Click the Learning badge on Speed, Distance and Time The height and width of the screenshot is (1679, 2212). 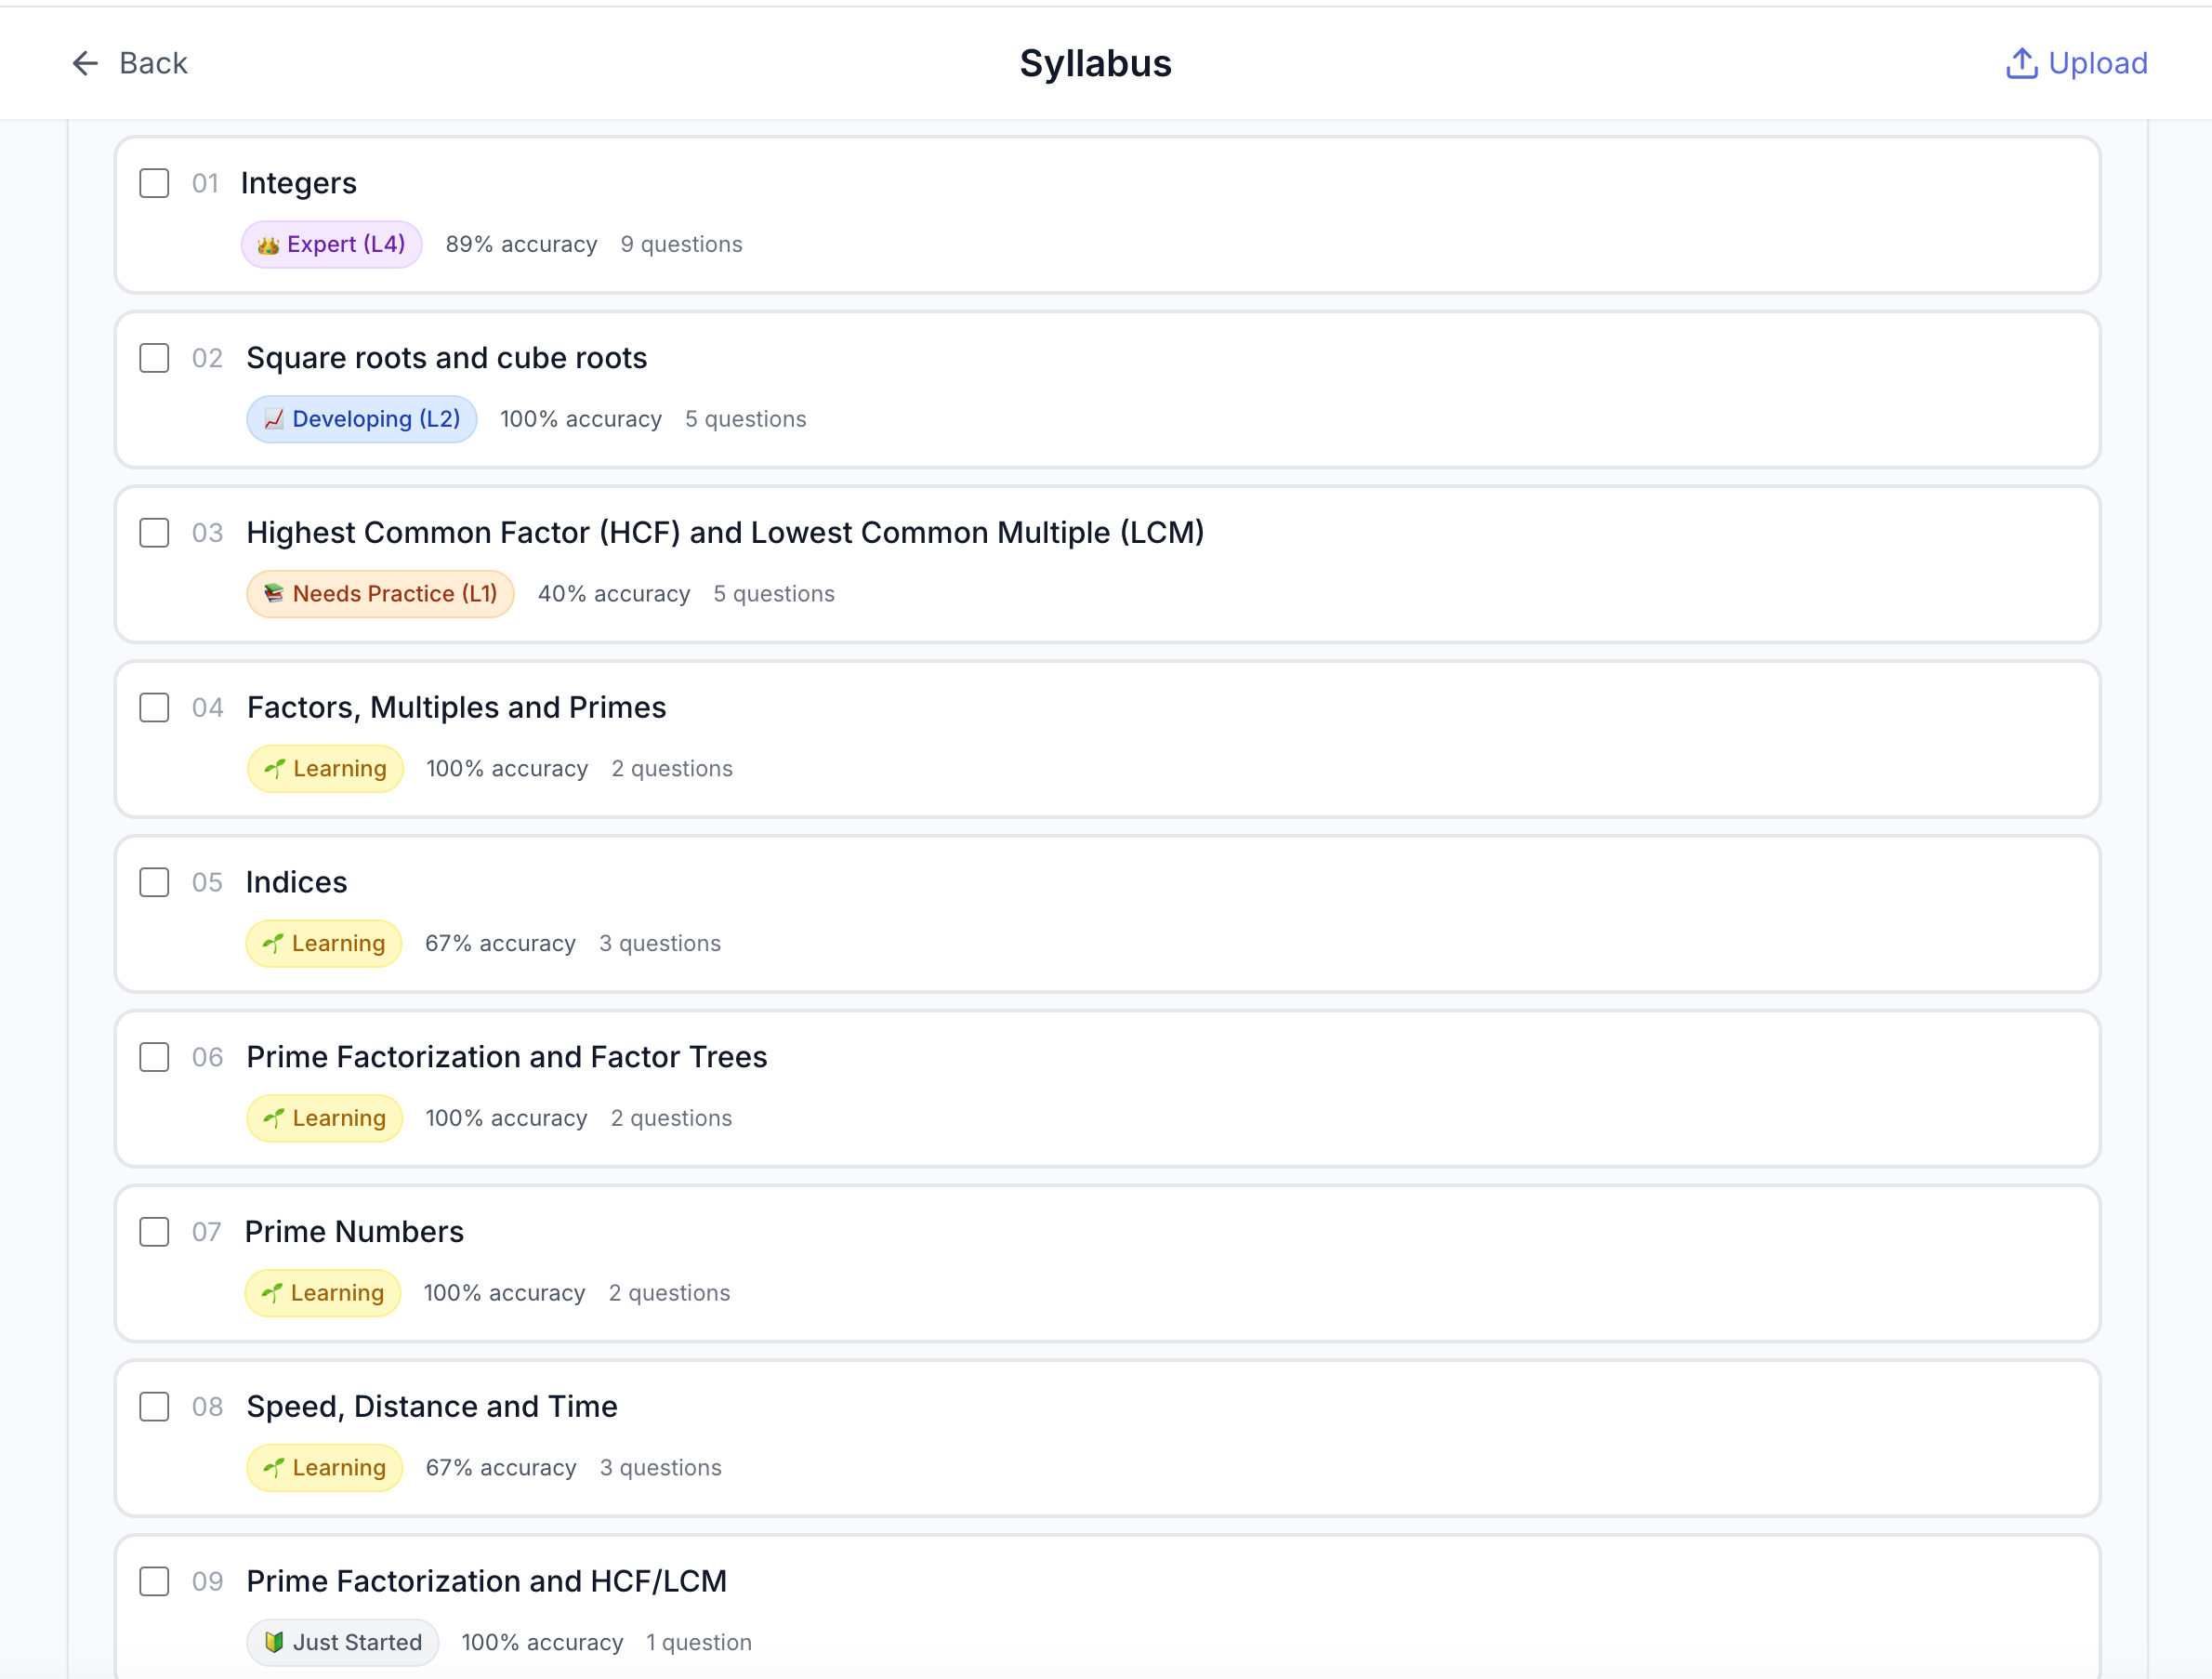click(325, 1467)
